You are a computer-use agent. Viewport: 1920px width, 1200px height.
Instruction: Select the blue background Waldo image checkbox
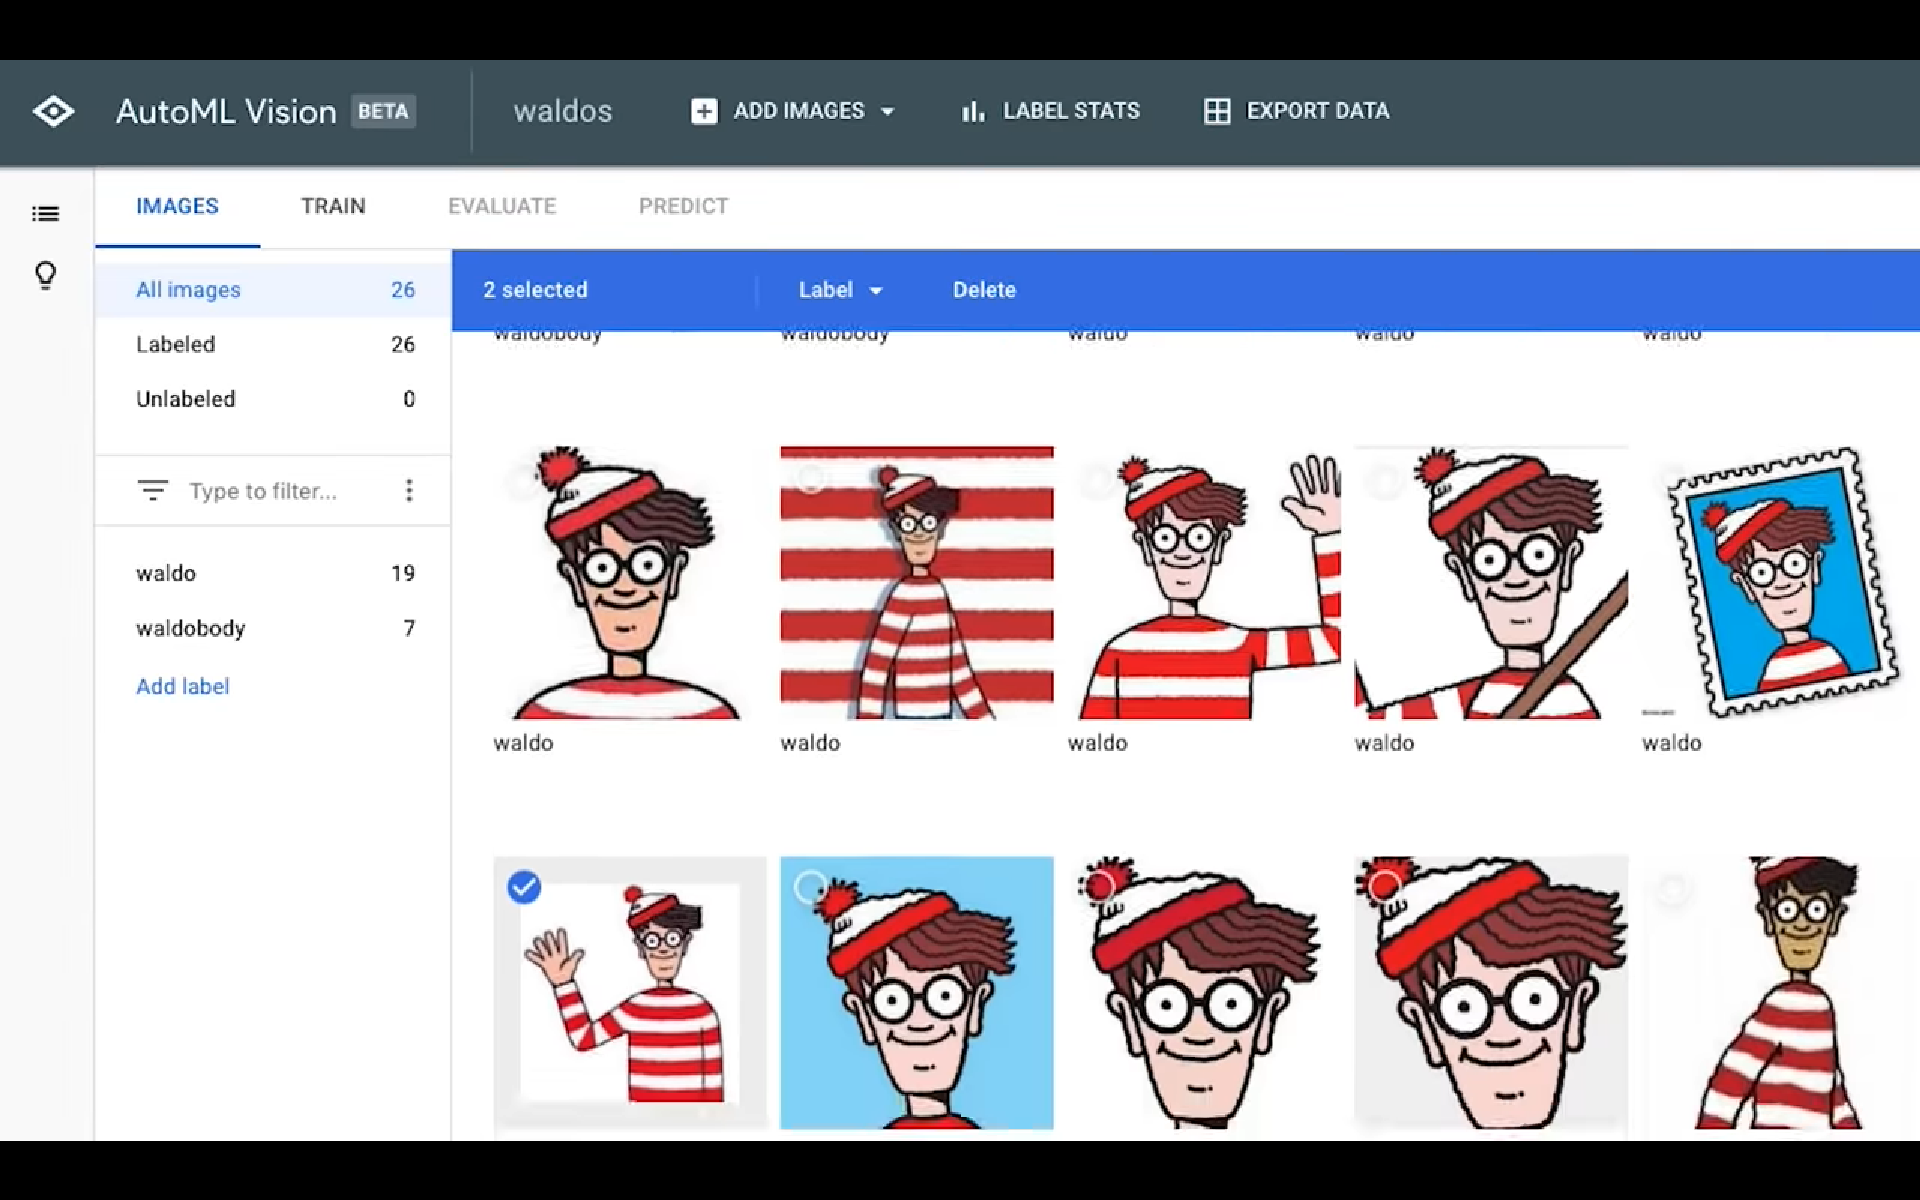pos(810,887)
